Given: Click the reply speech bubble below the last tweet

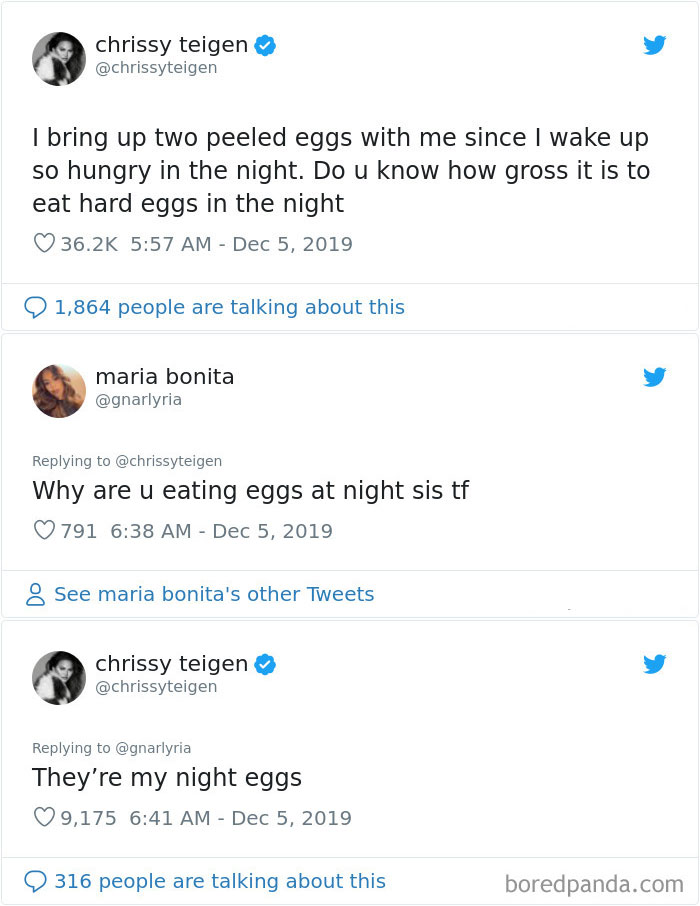Looking at the screenshot, I should point(37,880).
